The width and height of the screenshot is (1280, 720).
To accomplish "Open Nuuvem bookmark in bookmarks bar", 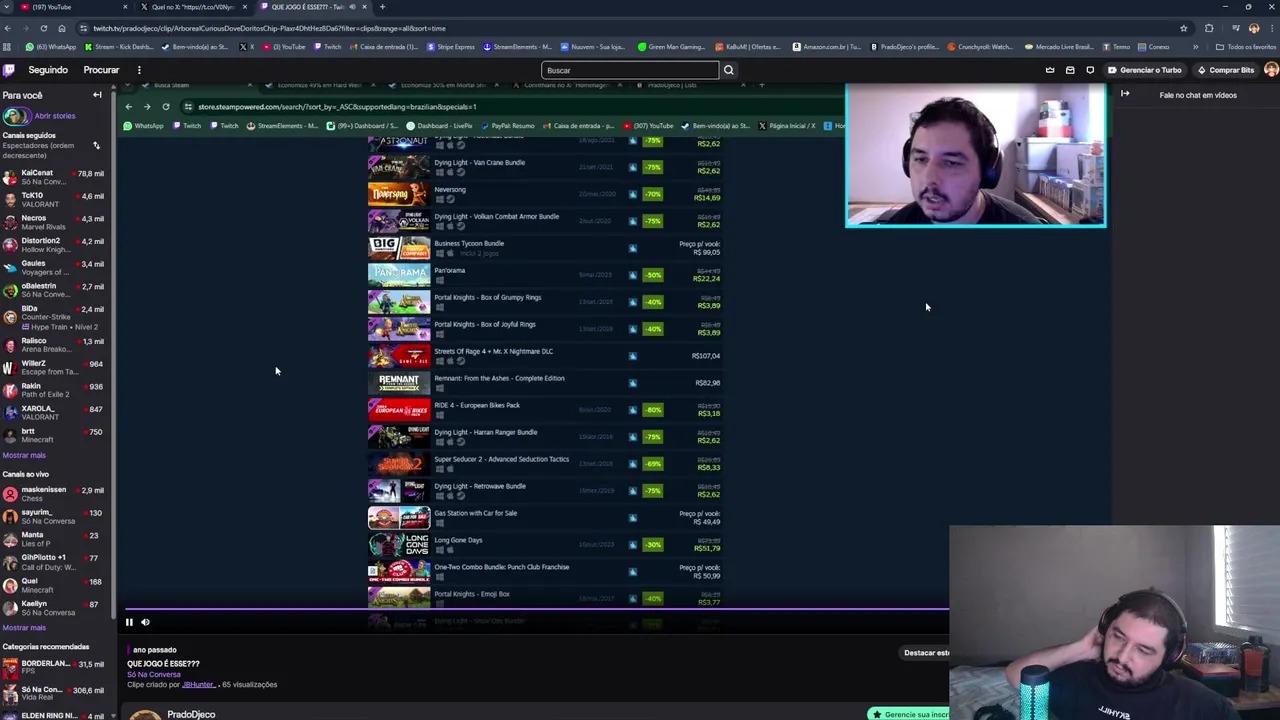I will tap(592, 47).
